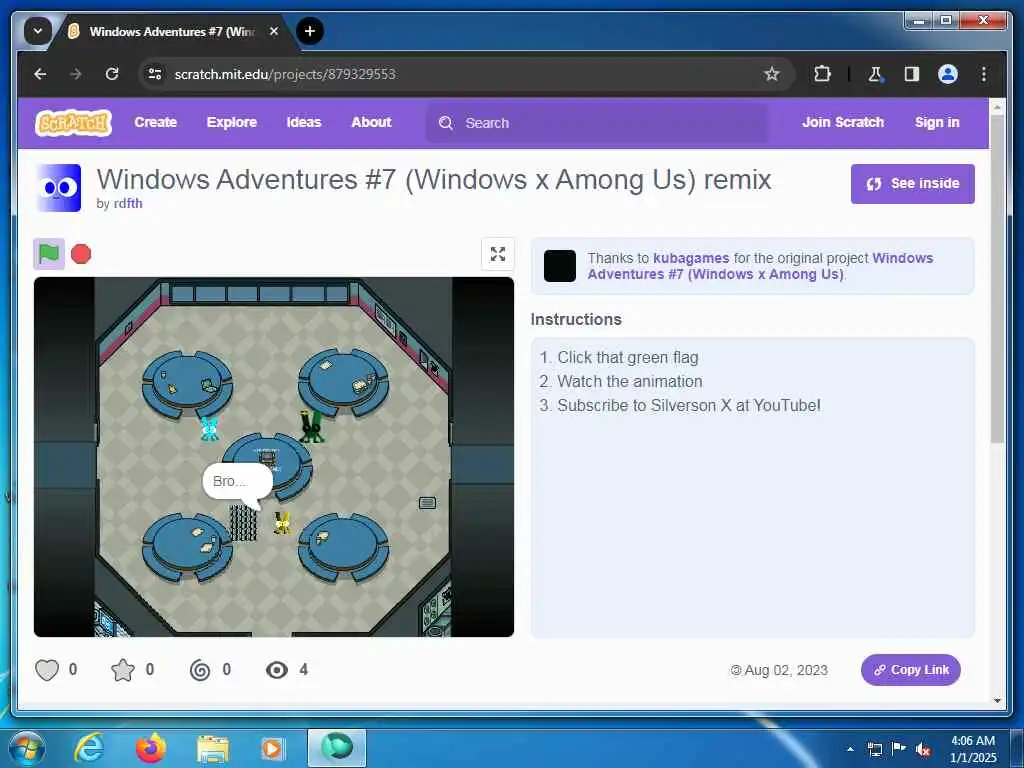Open the Extensions puzzle icon

click(822, 74)
